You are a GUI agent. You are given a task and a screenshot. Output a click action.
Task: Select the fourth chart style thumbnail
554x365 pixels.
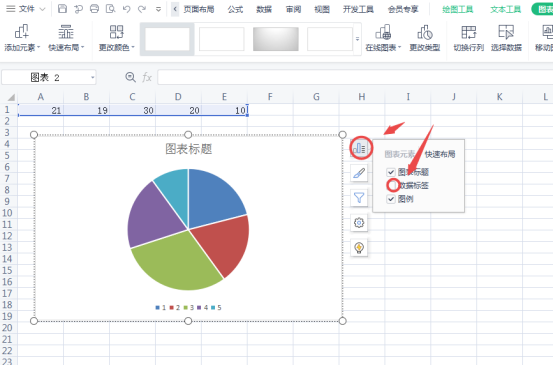330,39
